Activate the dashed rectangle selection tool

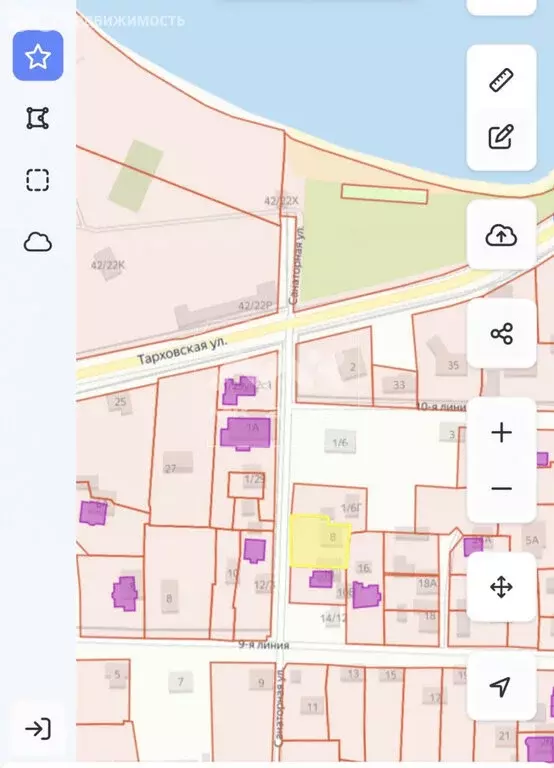pos(38,180)
